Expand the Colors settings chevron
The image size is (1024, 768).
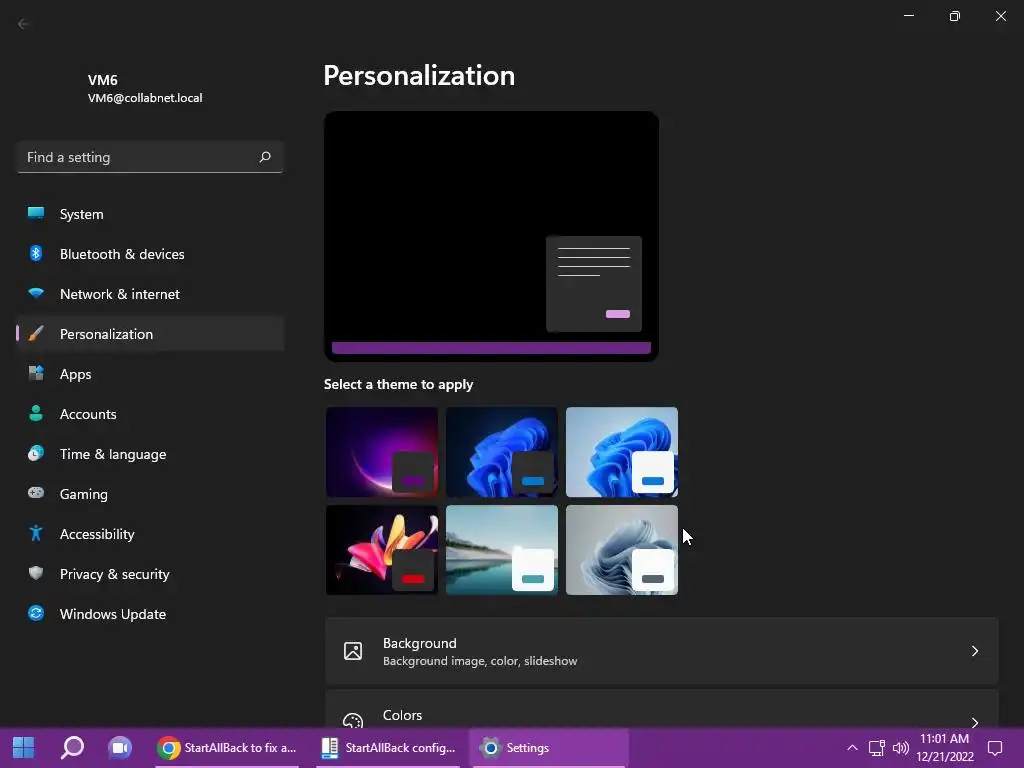pyautogui.click(x=974, y=722)
